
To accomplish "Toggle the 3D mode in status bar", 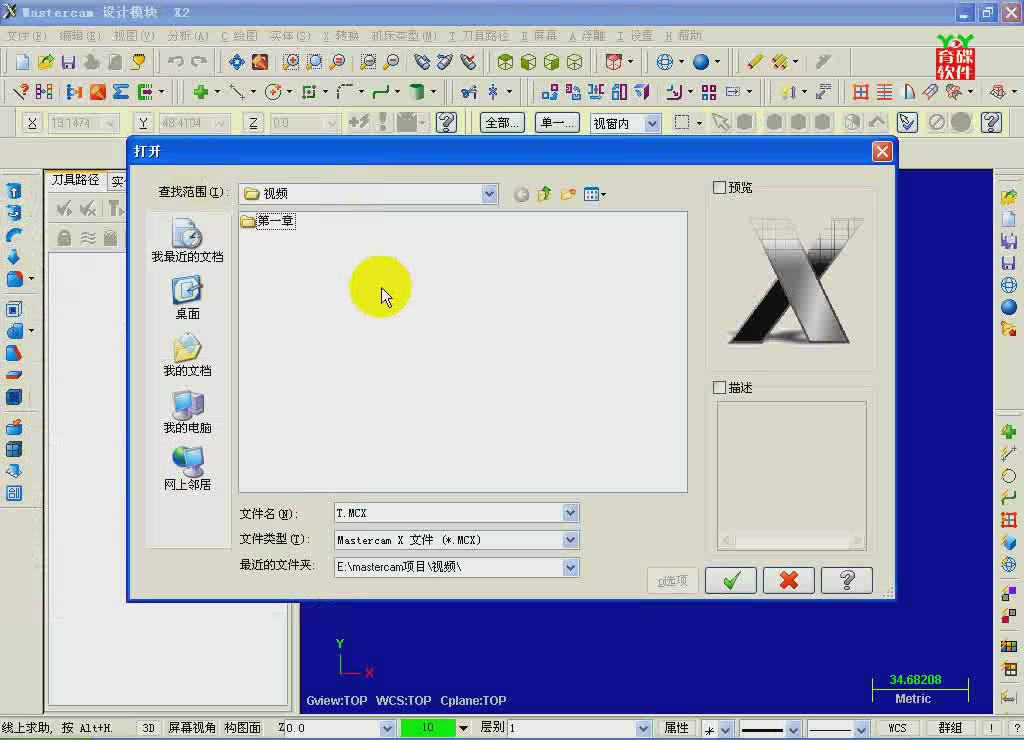I will point(148,728).
